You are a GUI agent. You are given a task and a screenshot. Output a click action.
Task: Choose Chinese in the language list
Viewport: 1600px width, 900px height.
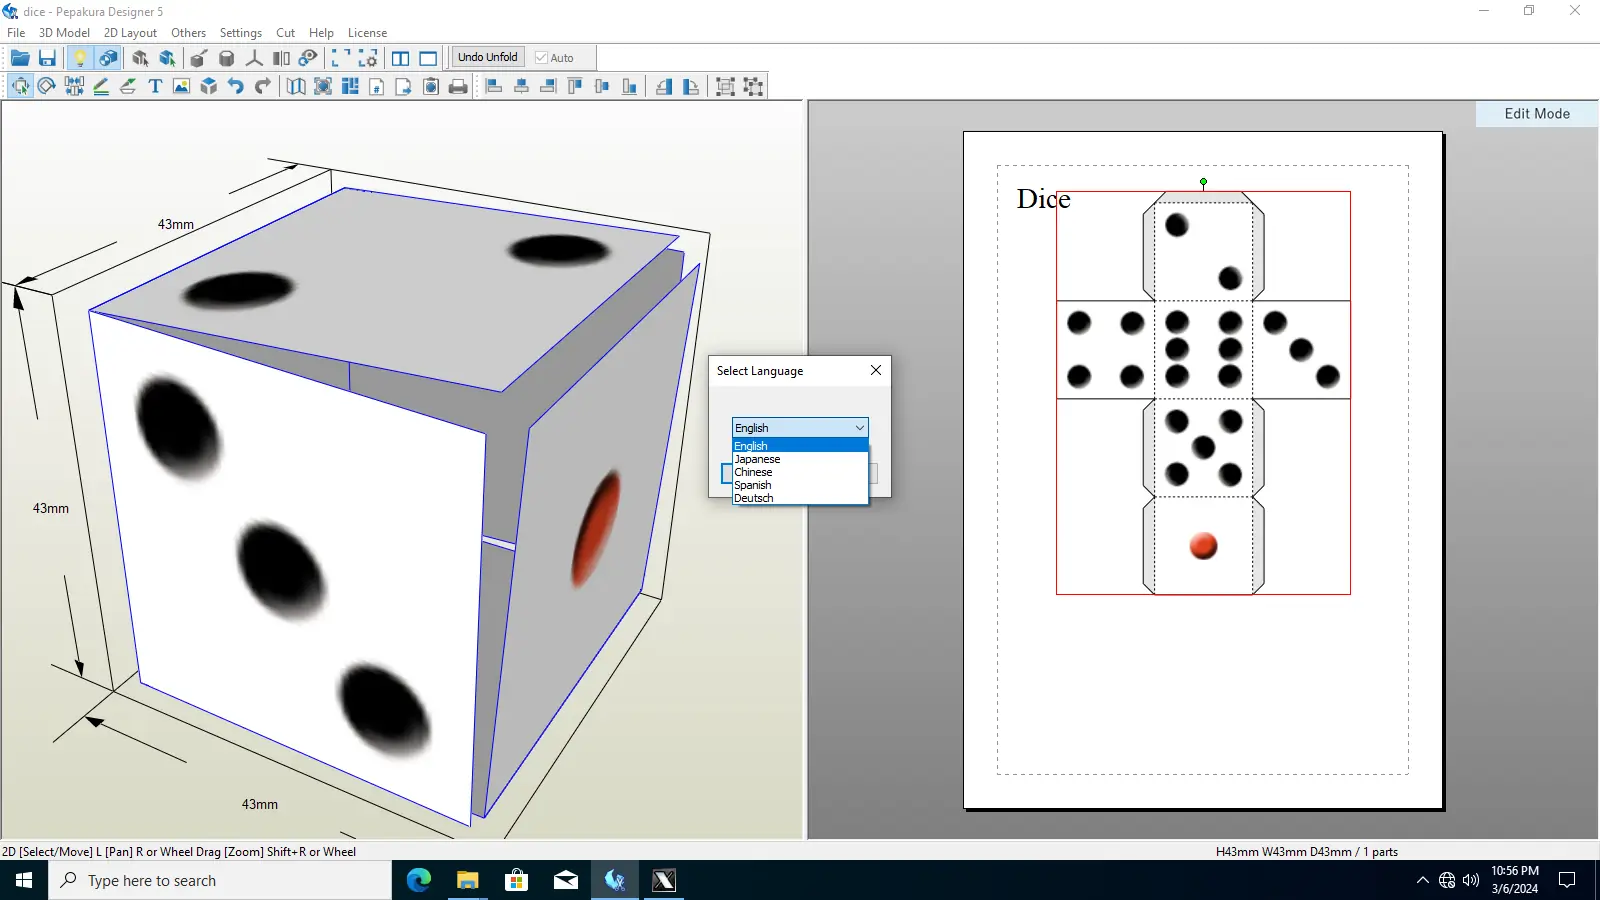pyautogui.click(x=800, y=472)
